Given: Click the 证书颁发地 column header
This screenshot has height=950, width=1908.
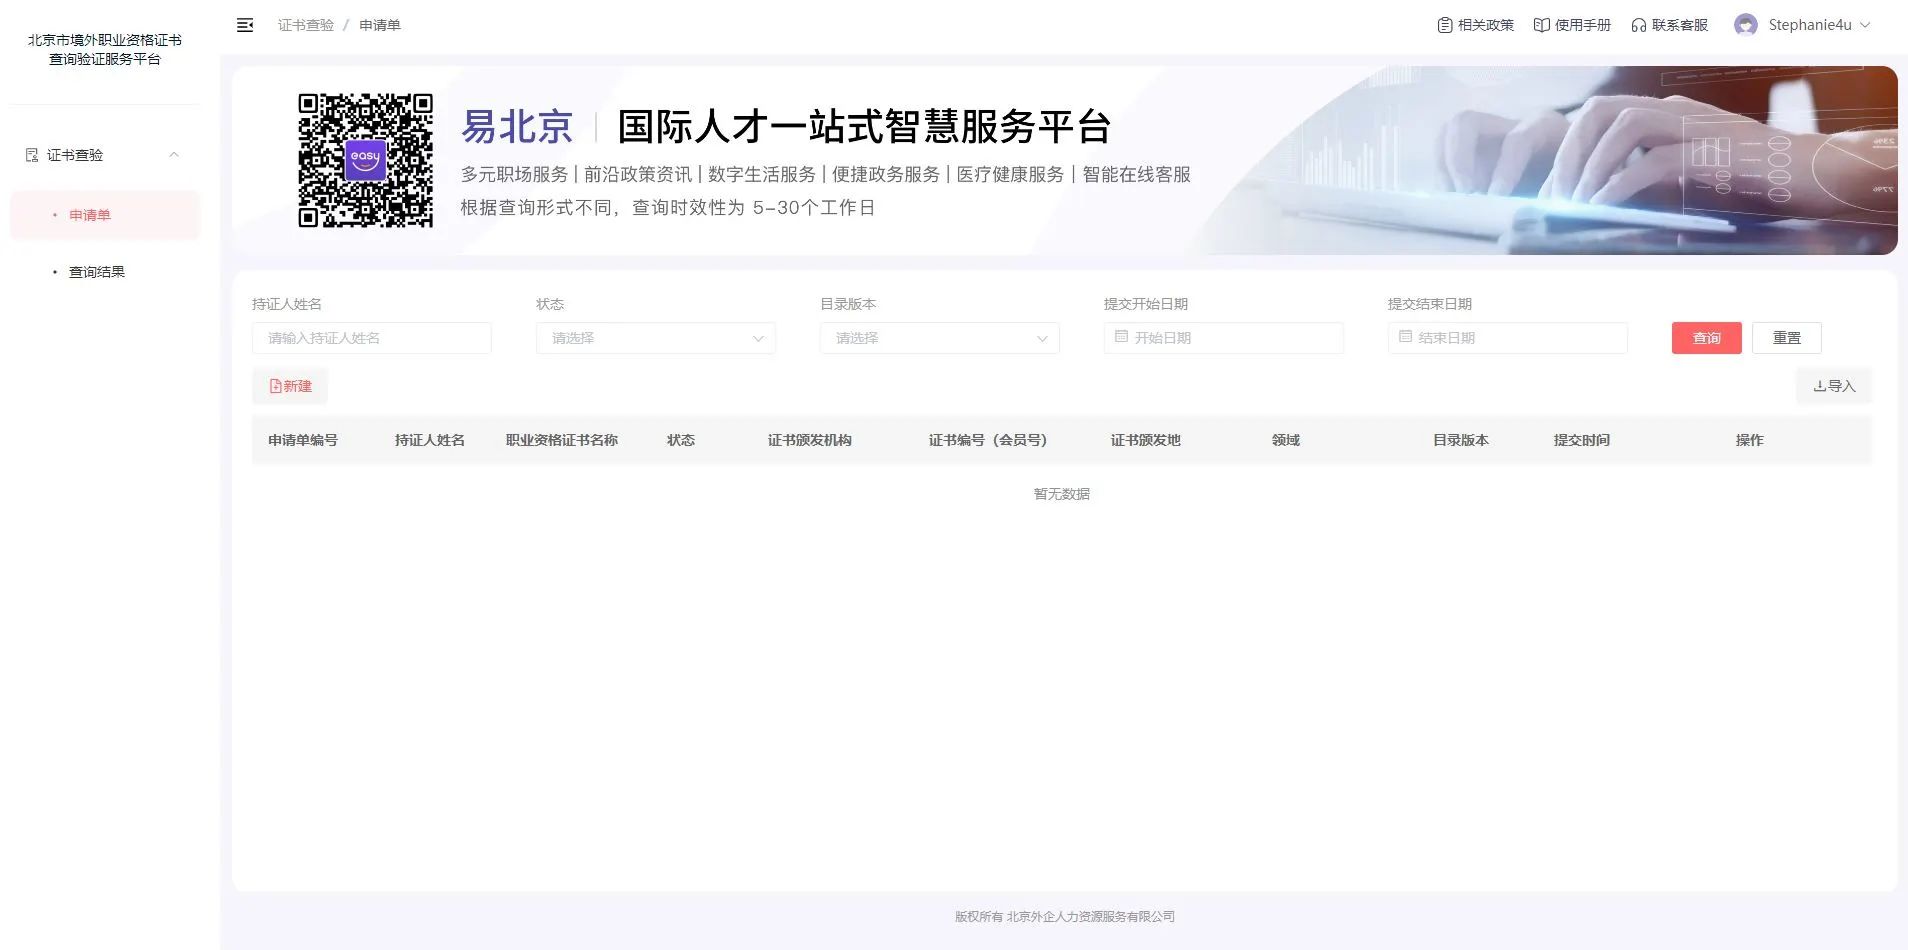Looking at the screenshot, I should (1146, 440).
